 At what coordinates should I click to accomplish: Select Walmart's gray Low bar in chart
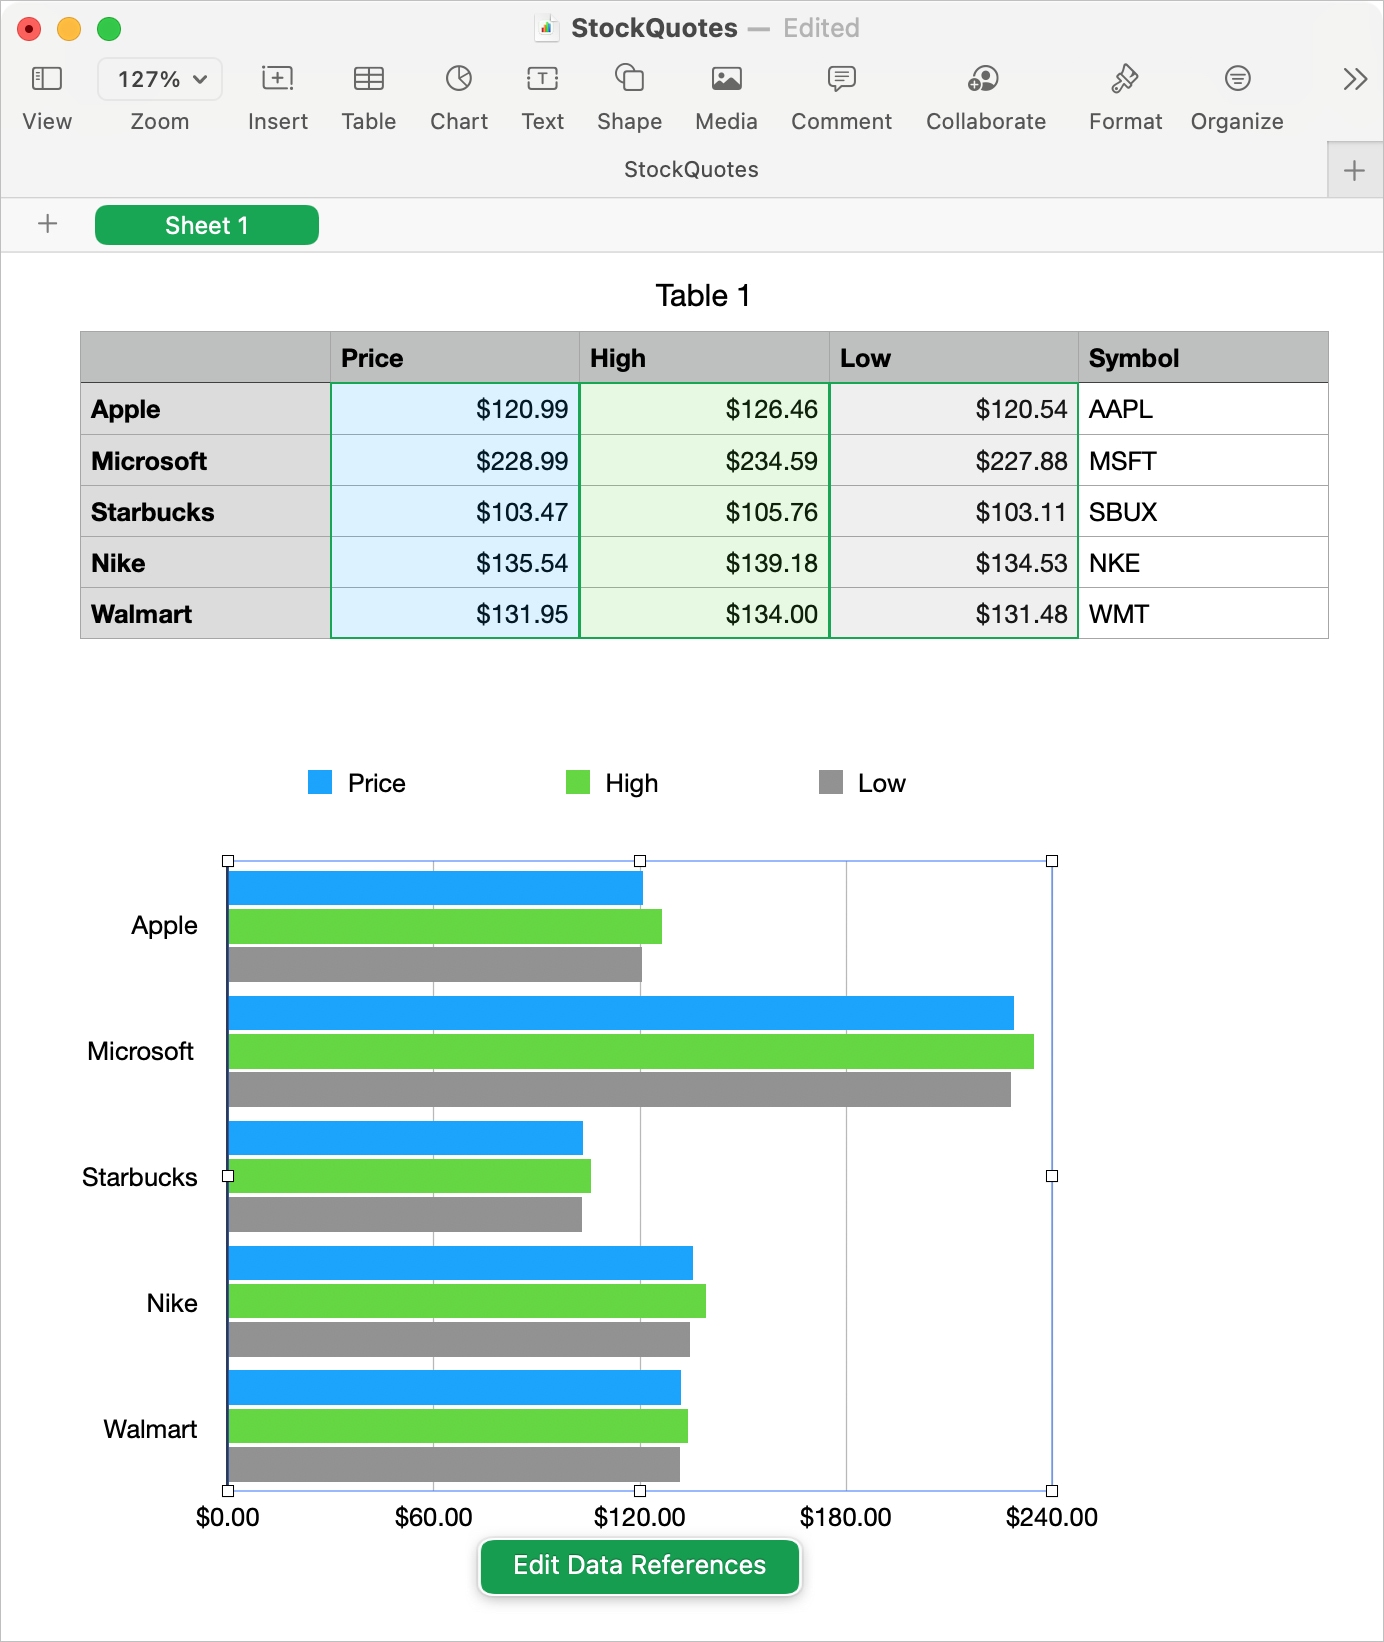pos(454,1465)
